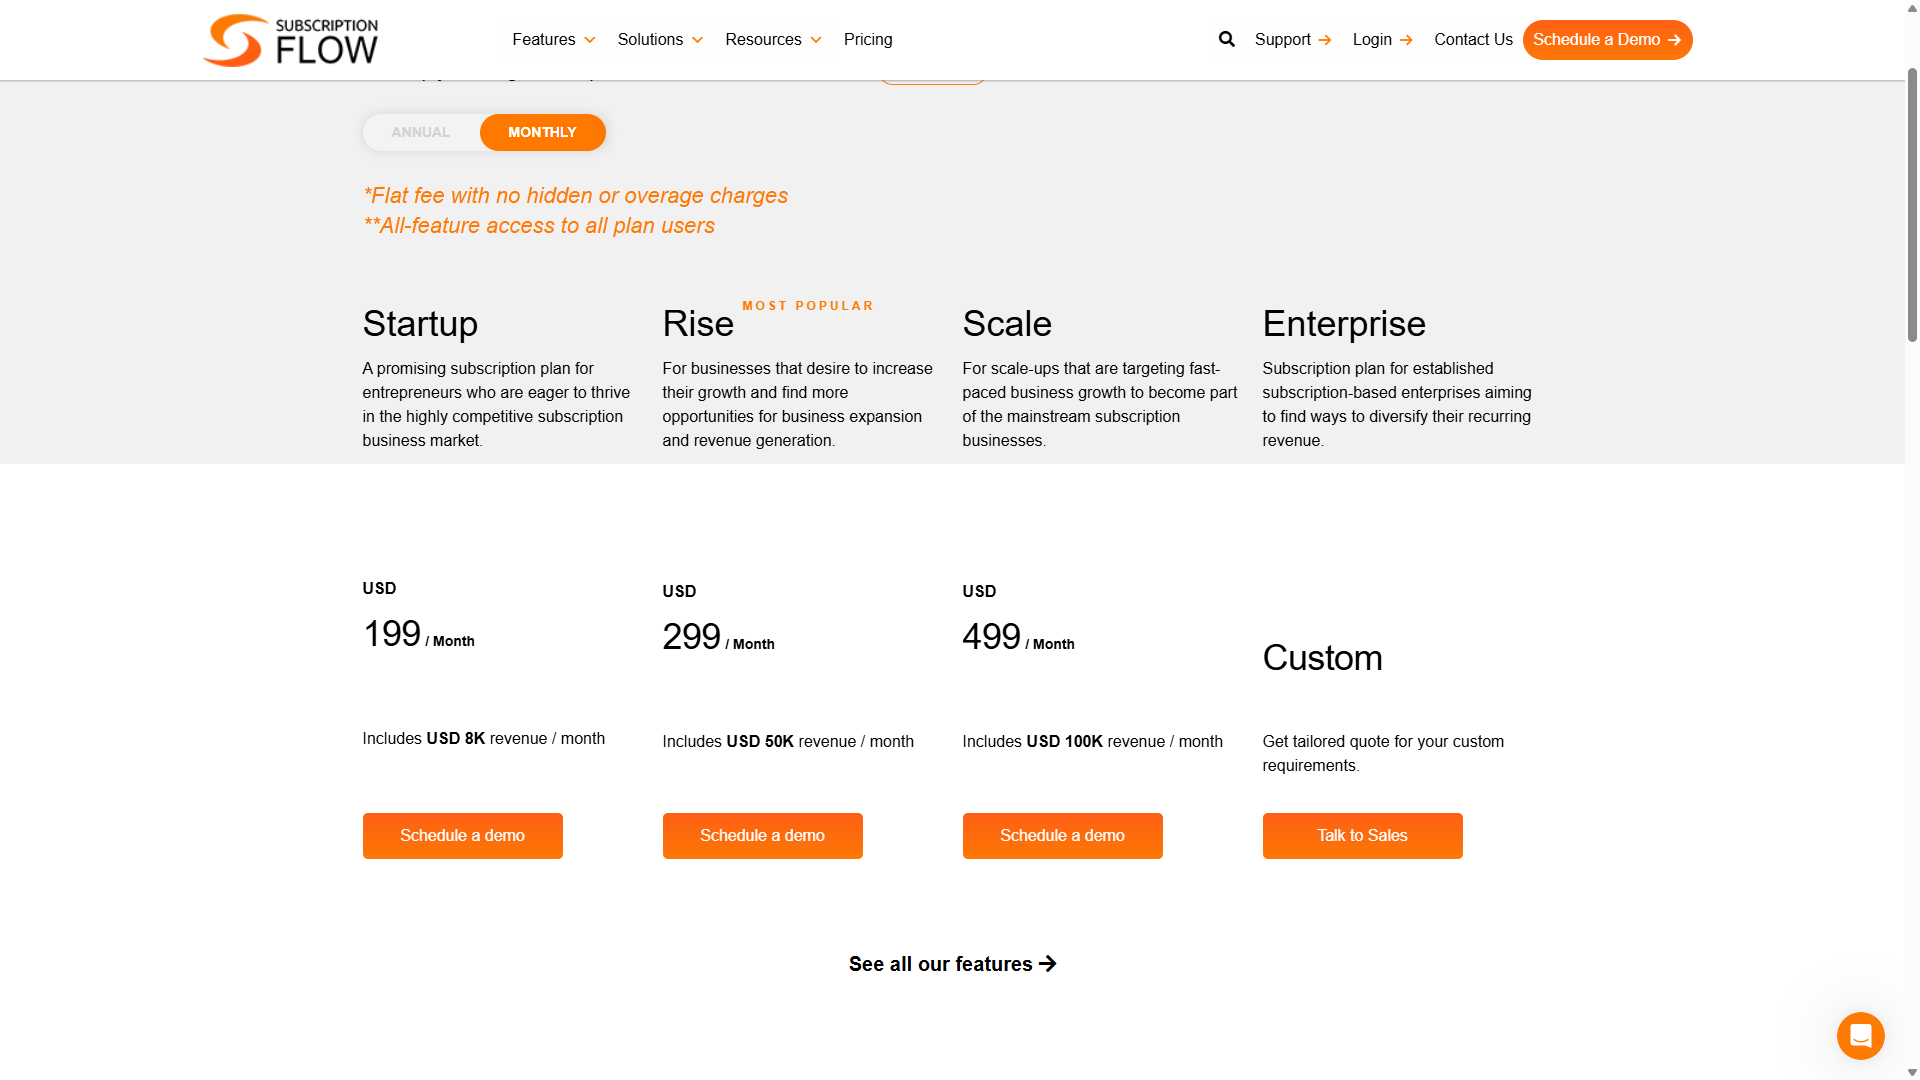Click the SubscriptionFlow logo
The width and height of the screenshot is (1920, 1080).
290,40
